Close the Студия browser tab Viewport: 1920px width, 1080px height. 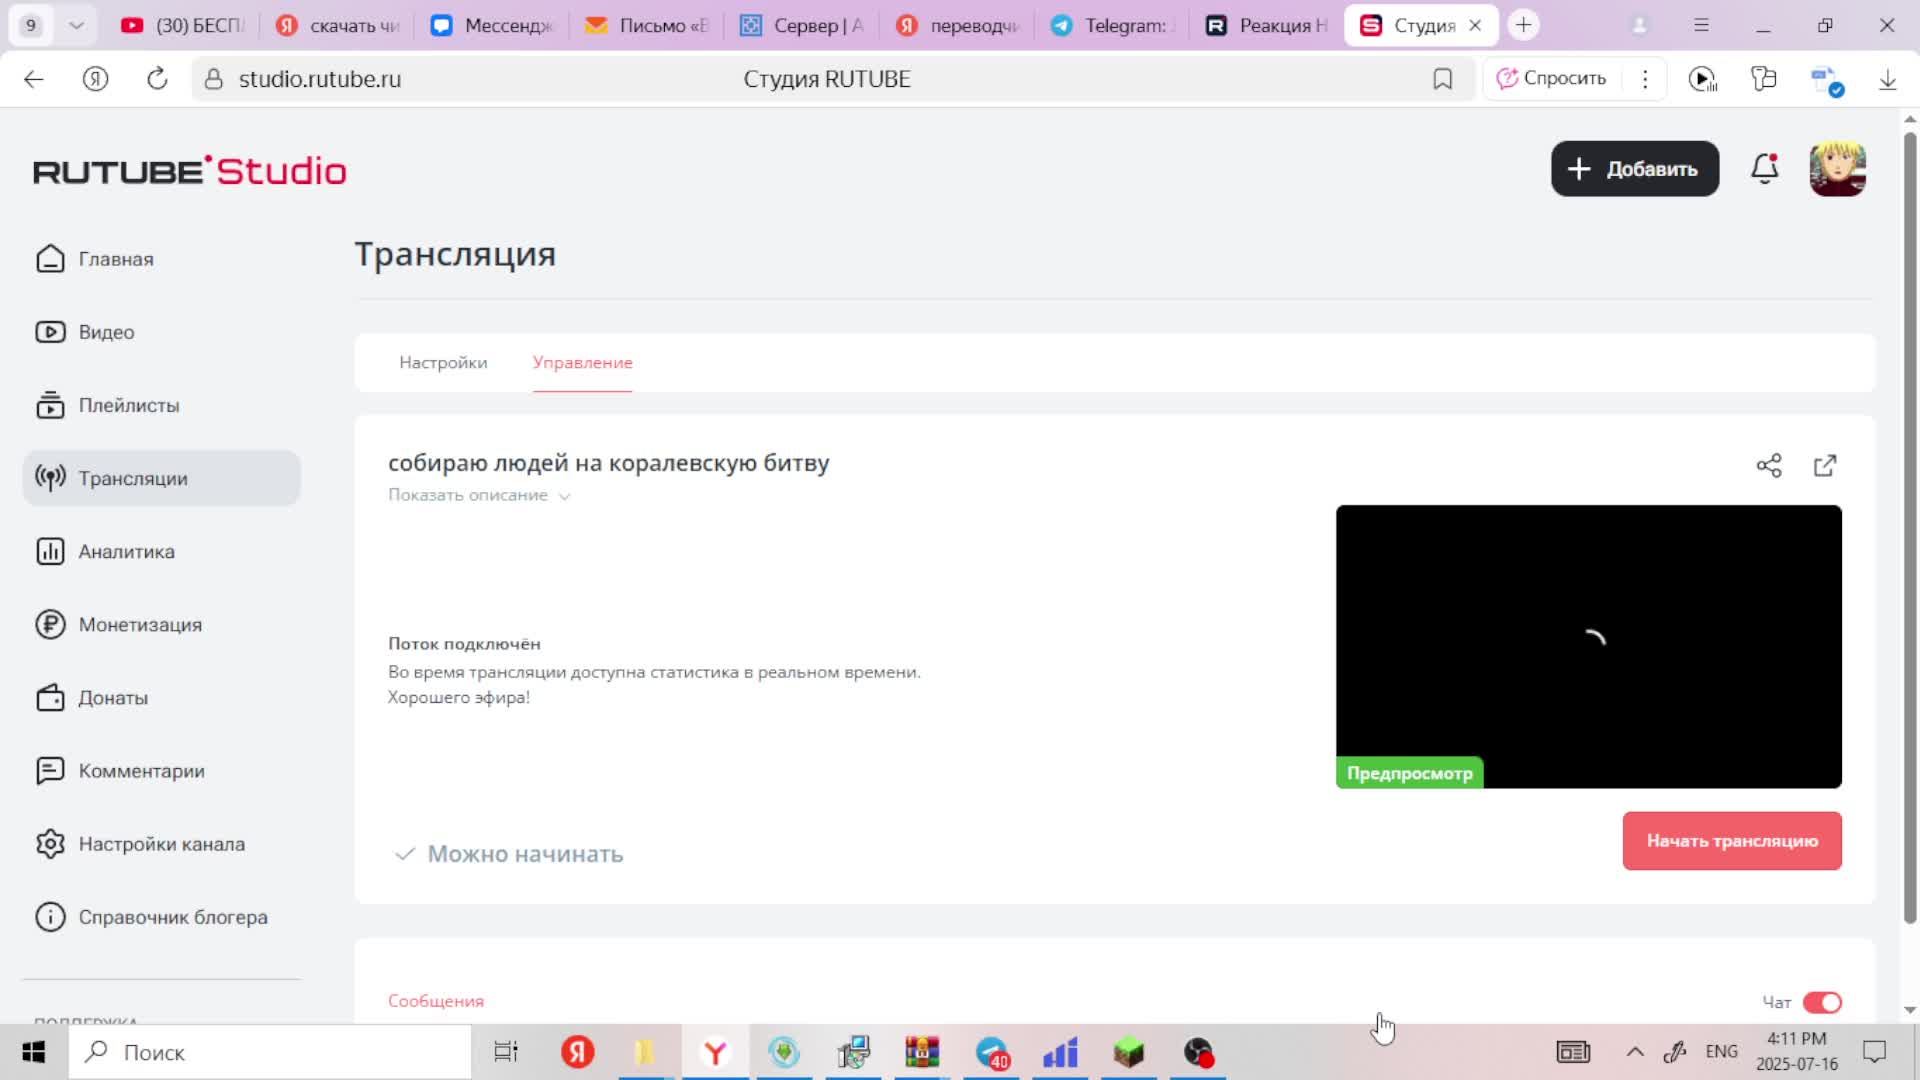[x=1475, y=25]
